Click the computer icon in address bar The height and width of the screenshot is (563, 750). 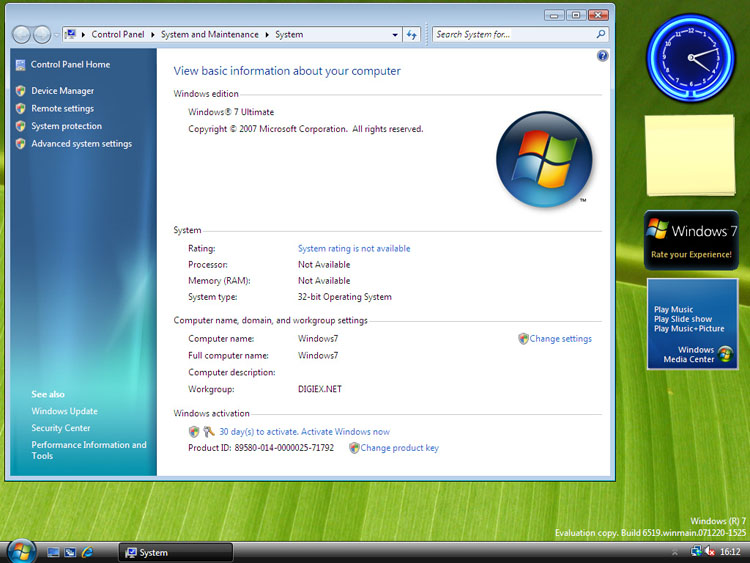point(71,34)
